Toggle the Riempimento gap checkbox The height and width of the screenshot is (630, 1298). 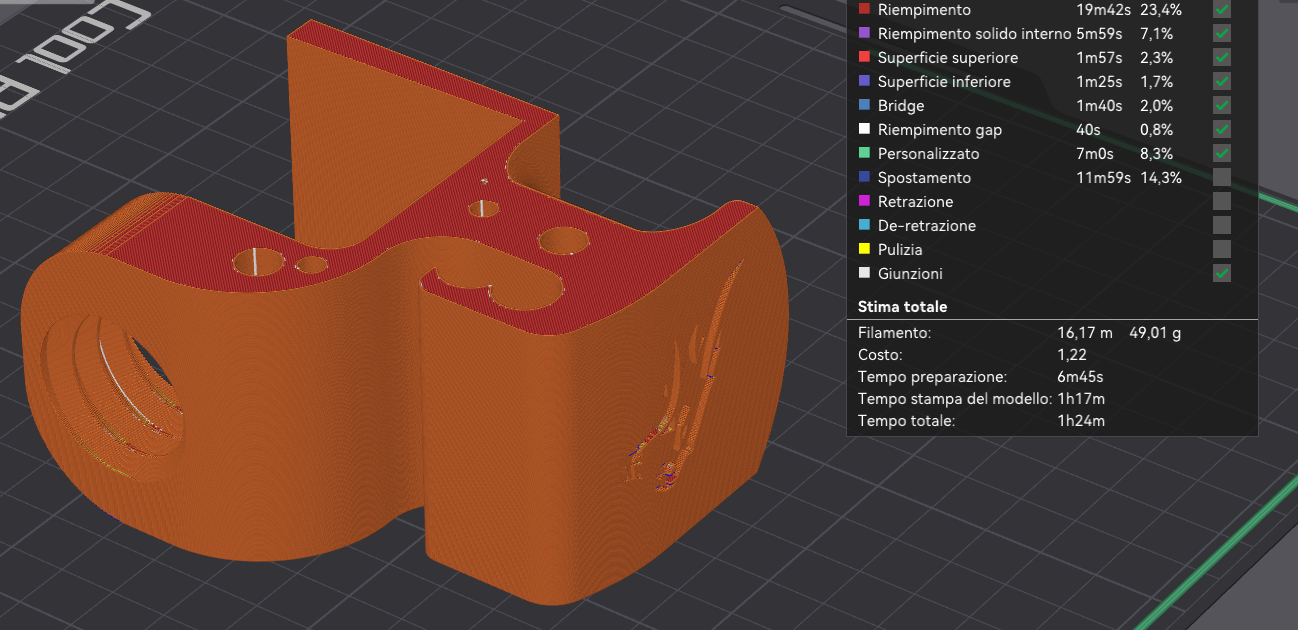[1222, 130]
